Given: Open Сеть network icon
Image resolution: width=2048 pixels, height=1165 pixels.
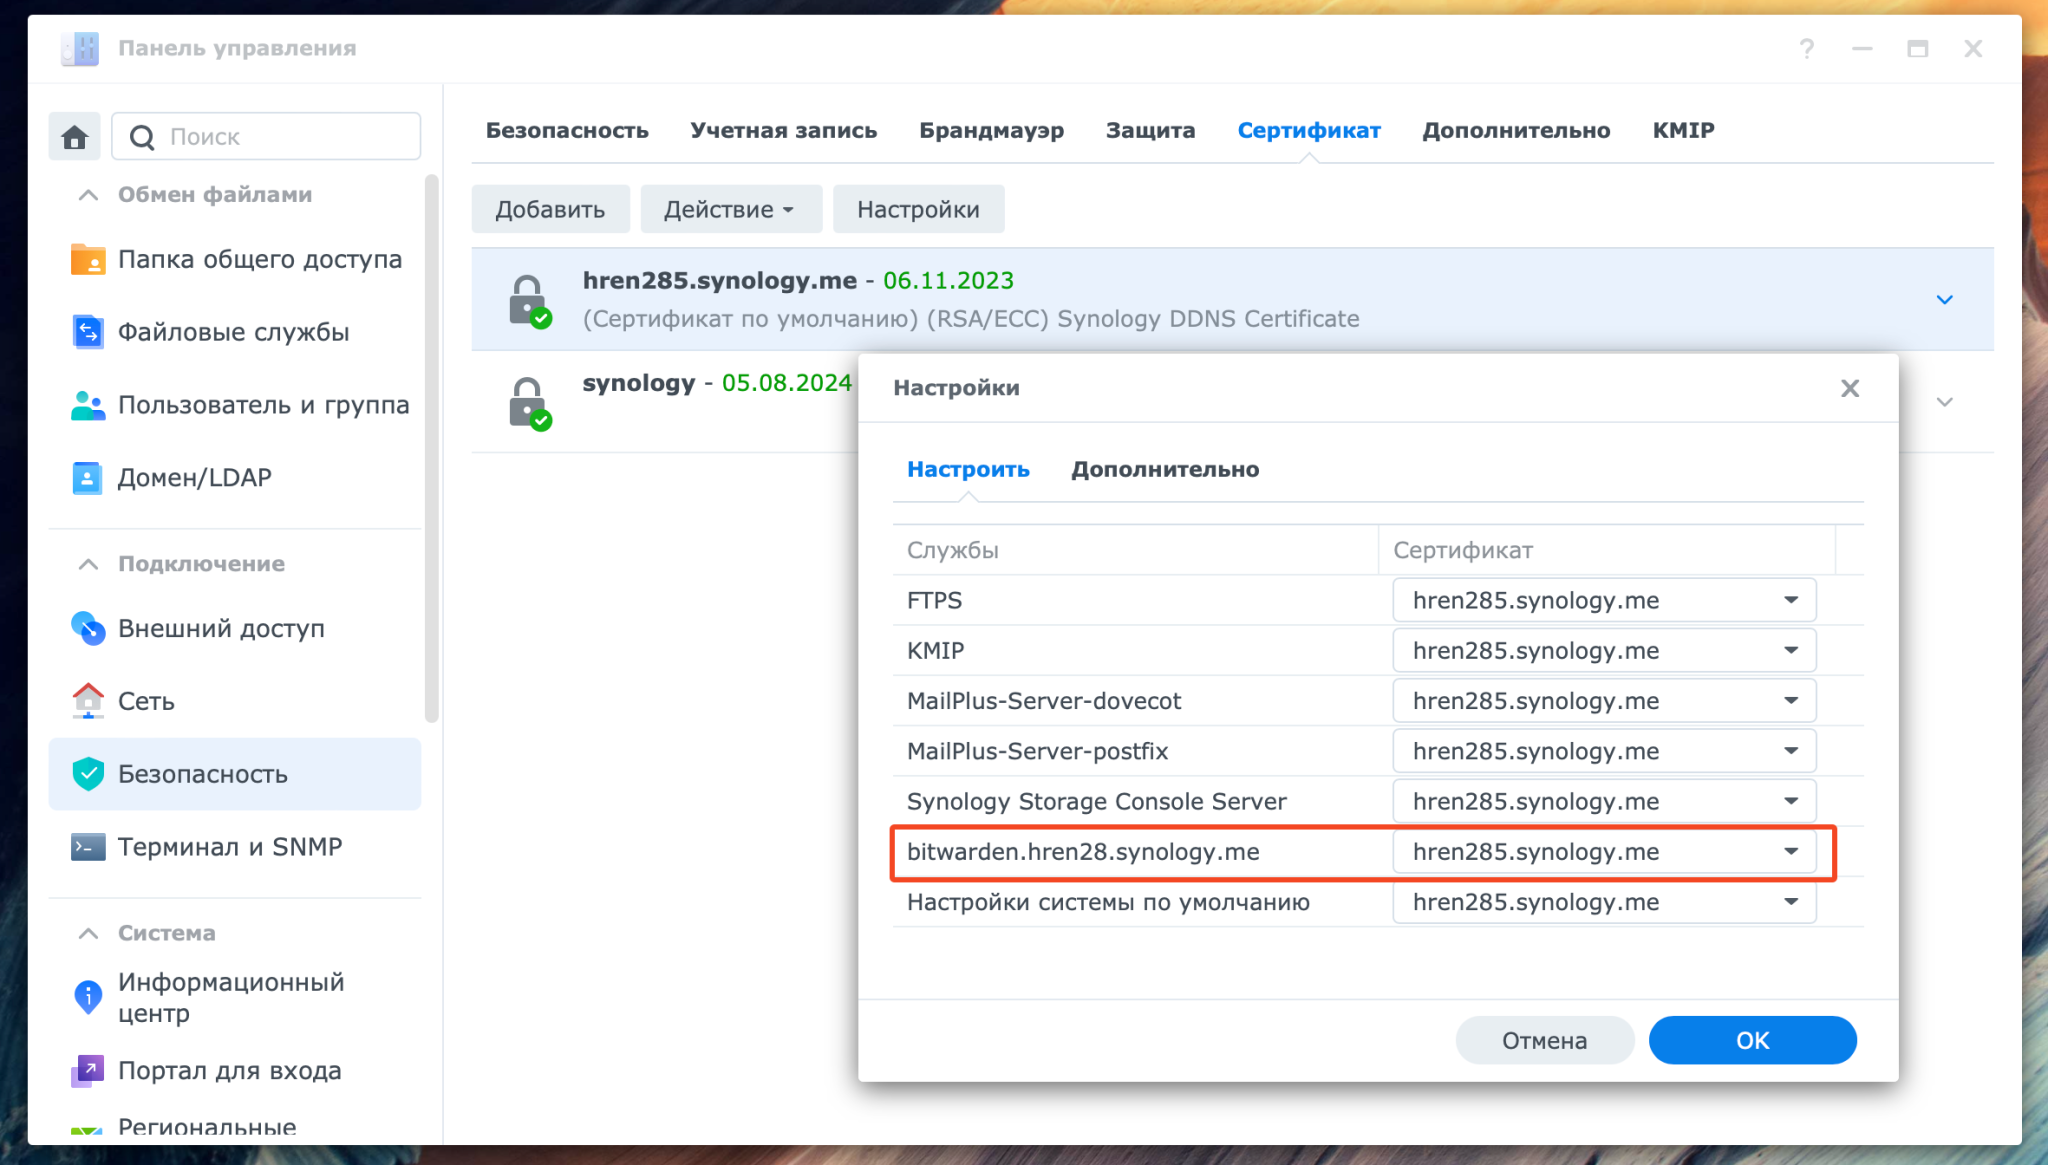Looking at the screenshot, I should pyautogui.click(x=88, y=701).
